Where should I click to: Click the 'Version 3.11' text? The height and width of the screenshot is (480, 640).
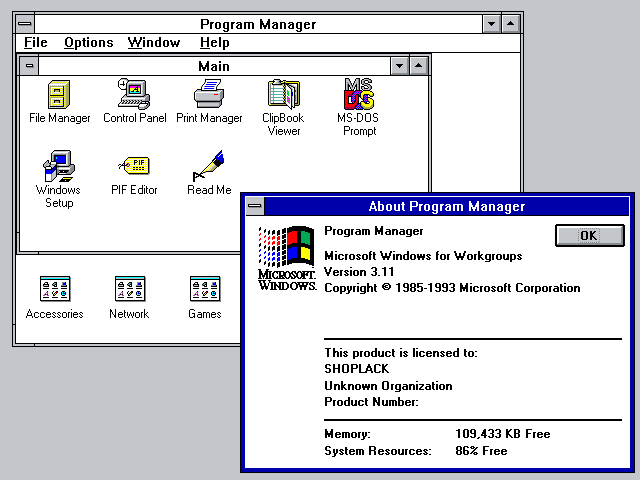pos(359,272)
